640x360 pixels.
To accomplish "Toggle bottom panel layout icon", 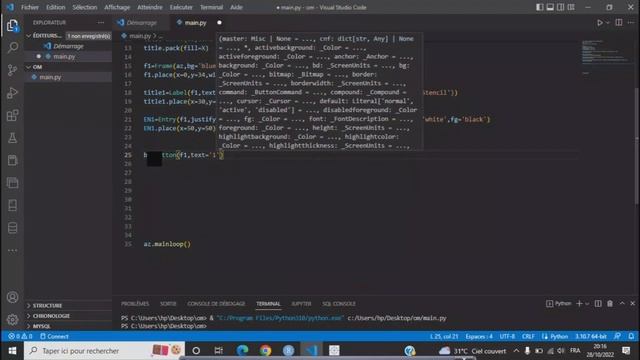I will [550, 7].
